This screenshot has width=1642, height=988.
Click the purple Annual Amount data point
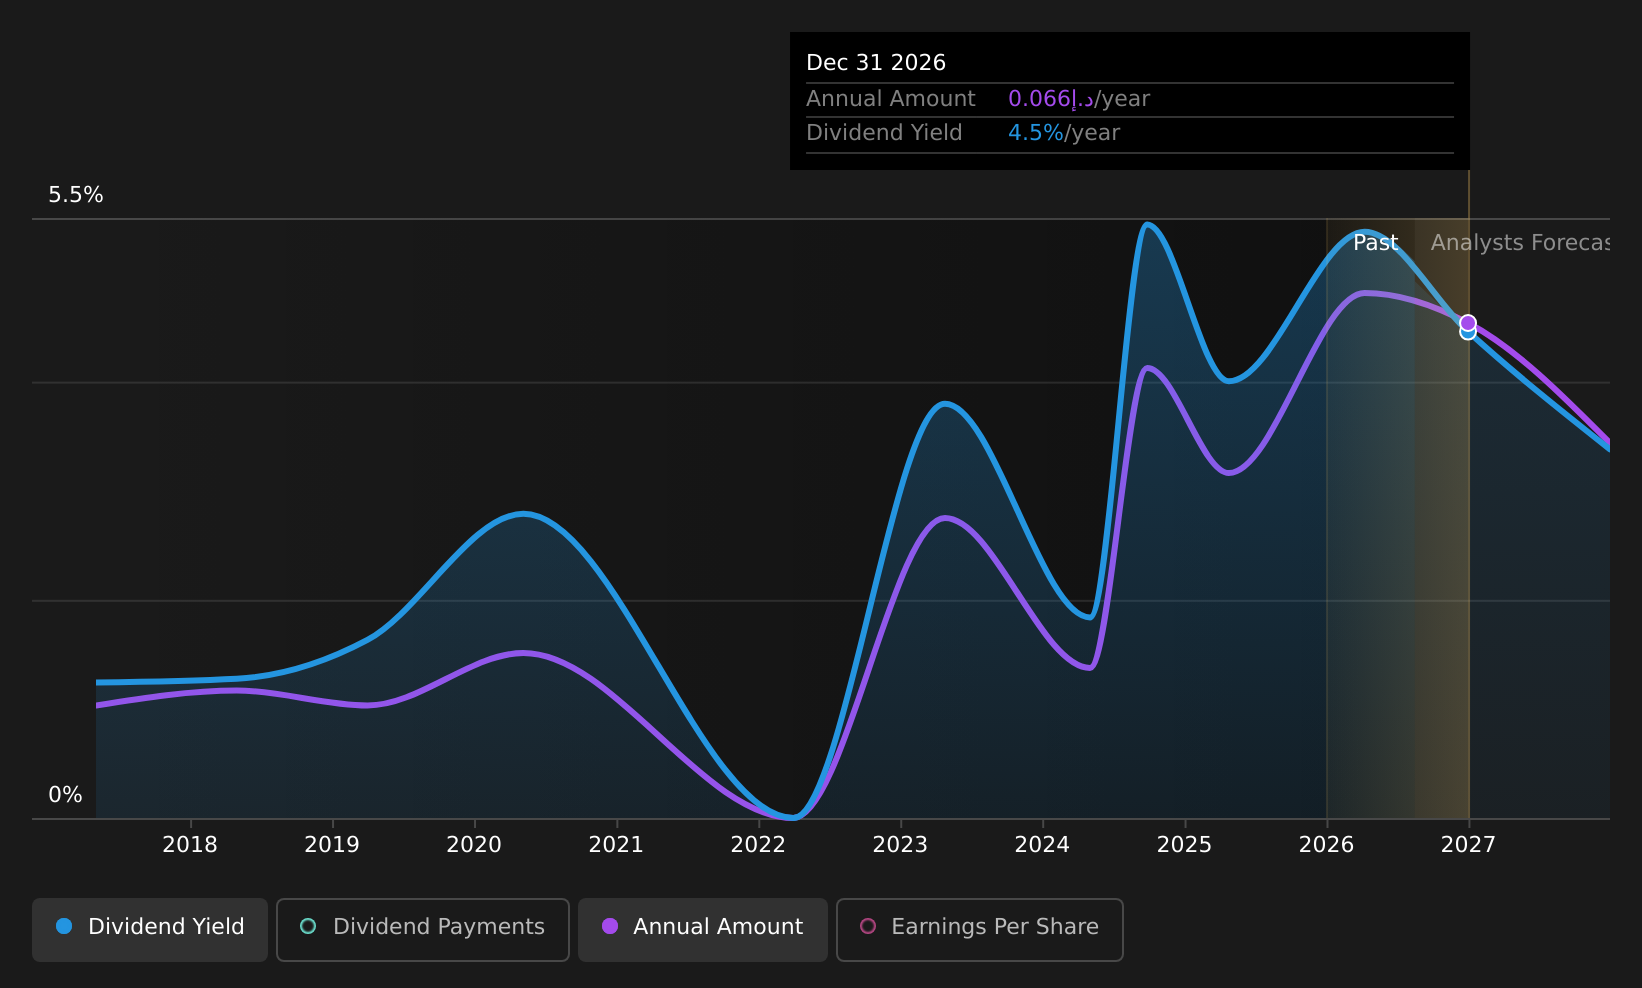1468,323
